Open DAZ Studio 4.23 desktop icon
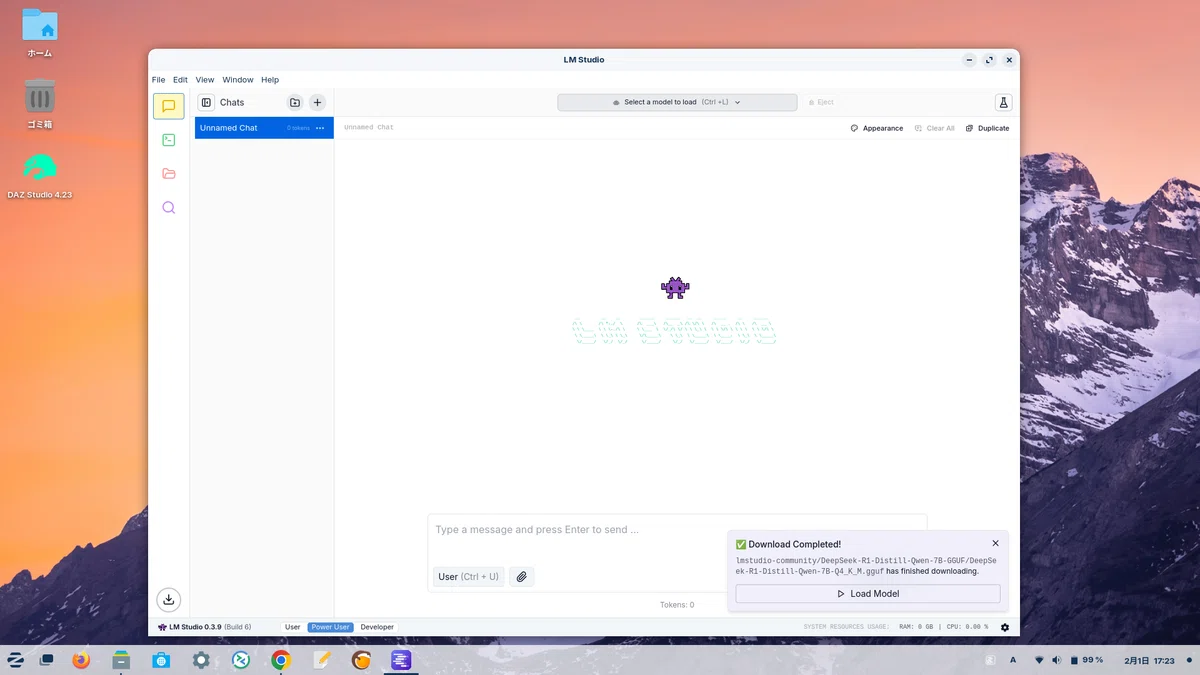The height and width of the screenshot is (675, 1200). (x=40, y=176)
